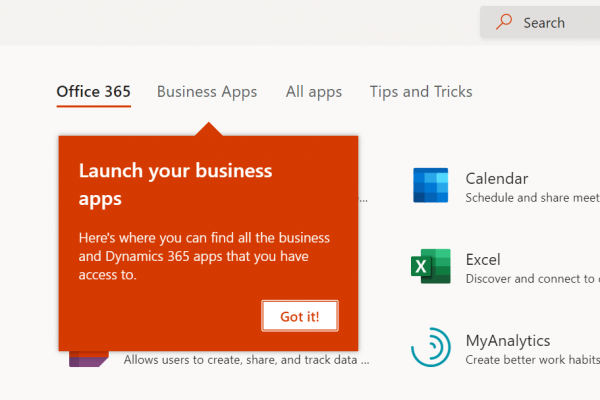Click the callout body text about Dynamics 365

204,256
